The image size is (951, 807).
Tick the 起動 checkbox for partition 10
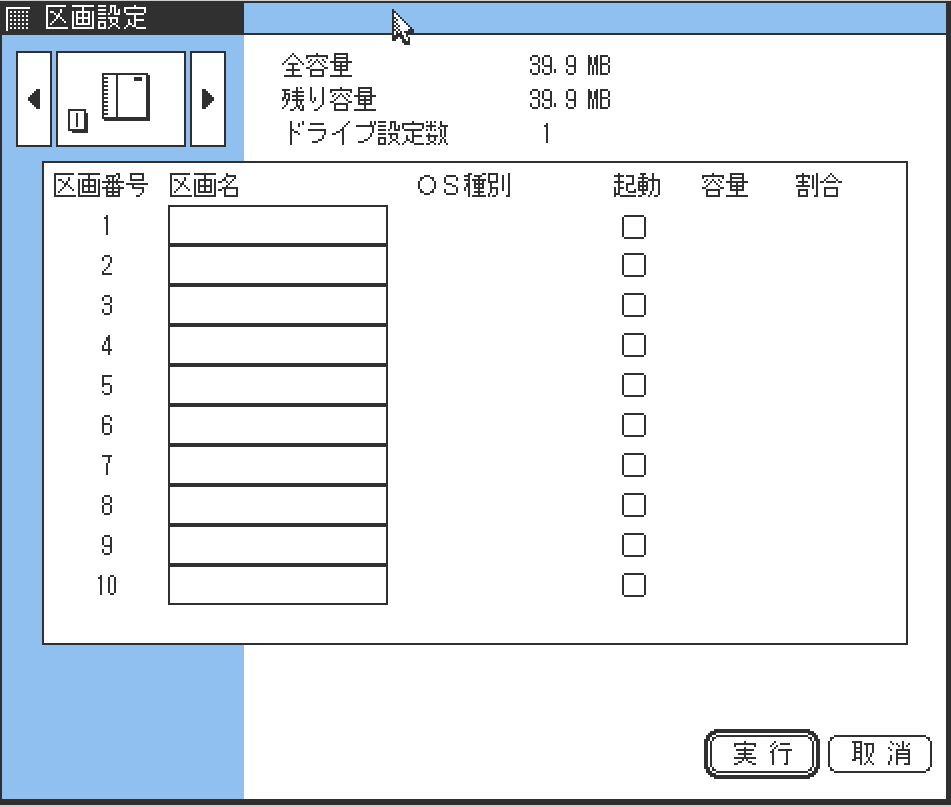coord(634,585)
